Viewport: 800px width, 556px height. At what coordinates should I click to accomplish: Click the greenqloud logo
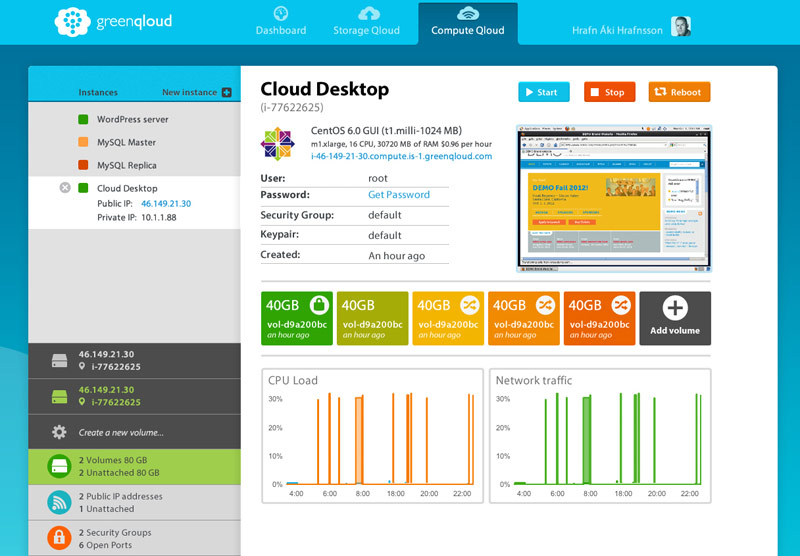113,22
